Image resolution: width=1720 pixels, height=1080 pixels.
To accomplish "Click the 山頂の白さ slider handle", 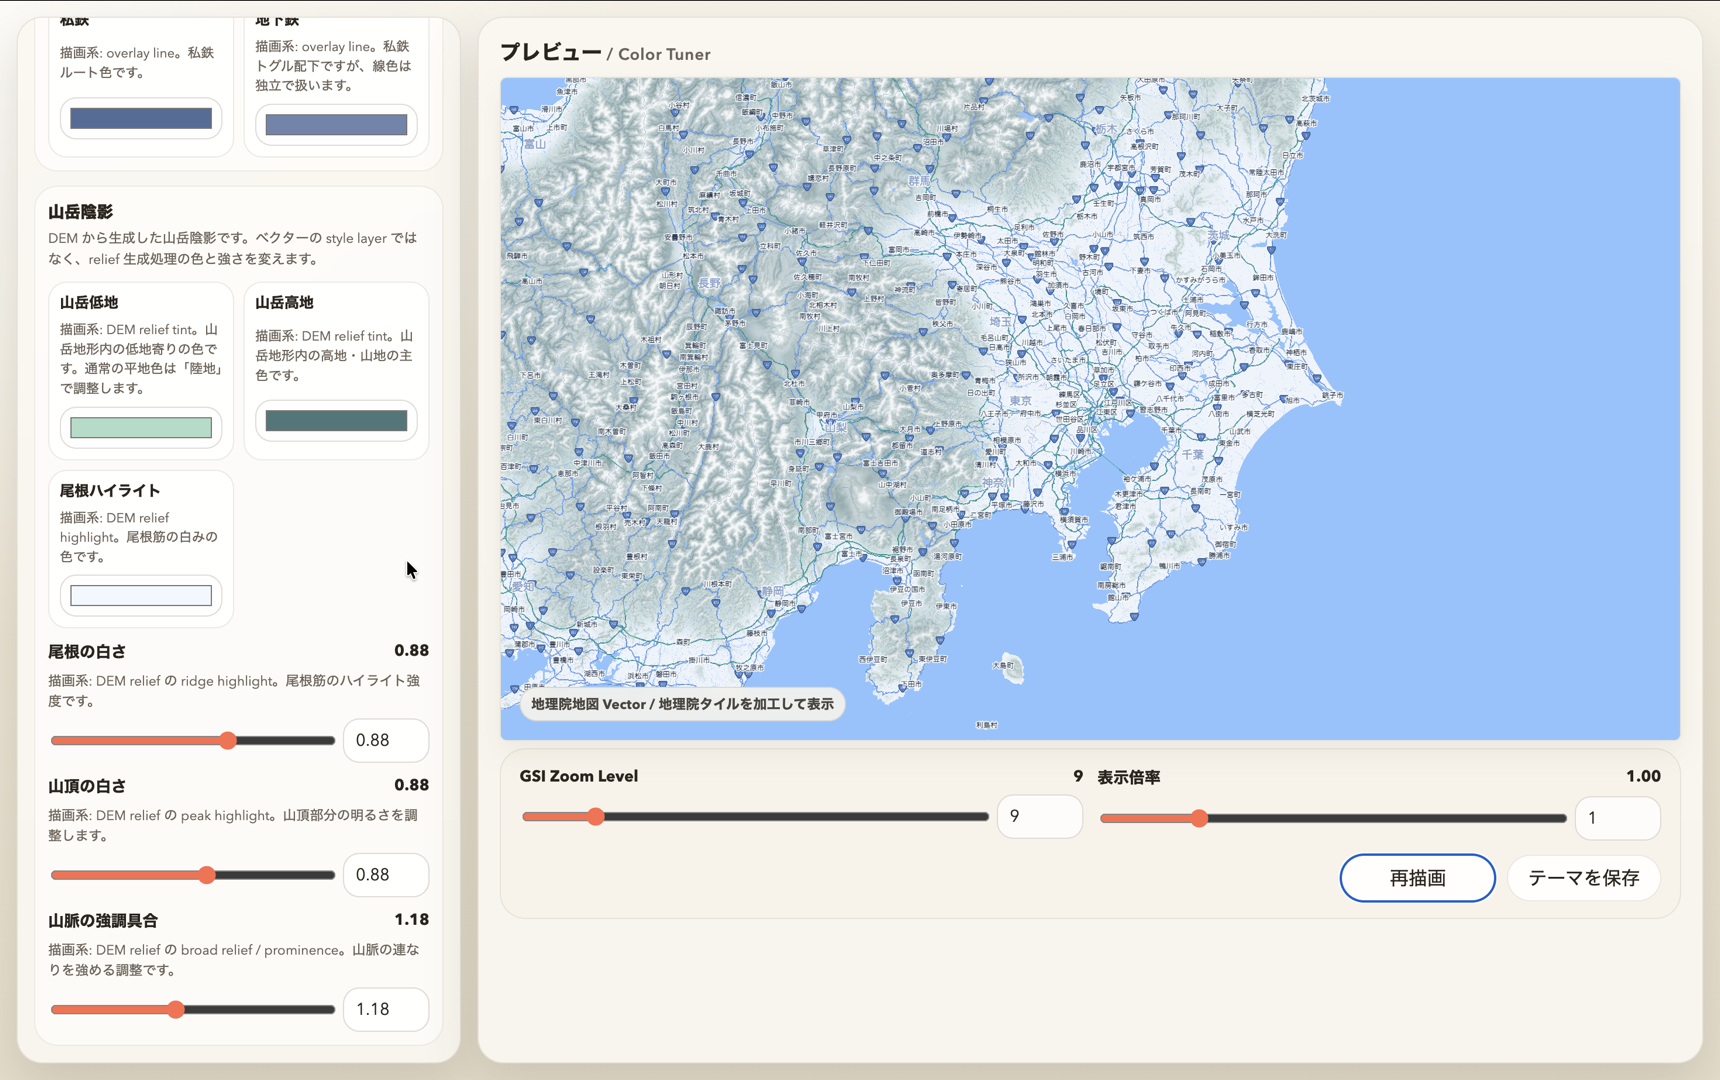I will 207,875.
